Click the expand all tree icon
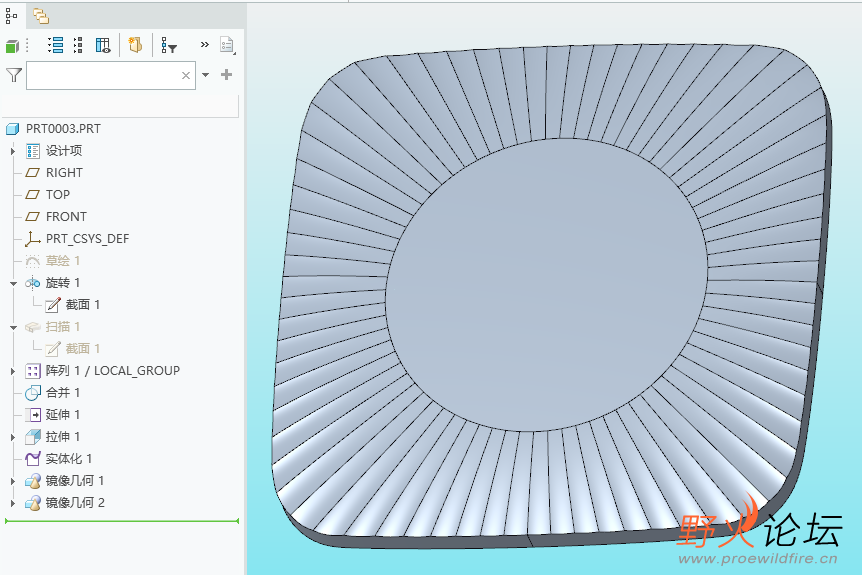 [x=55, y=45]
